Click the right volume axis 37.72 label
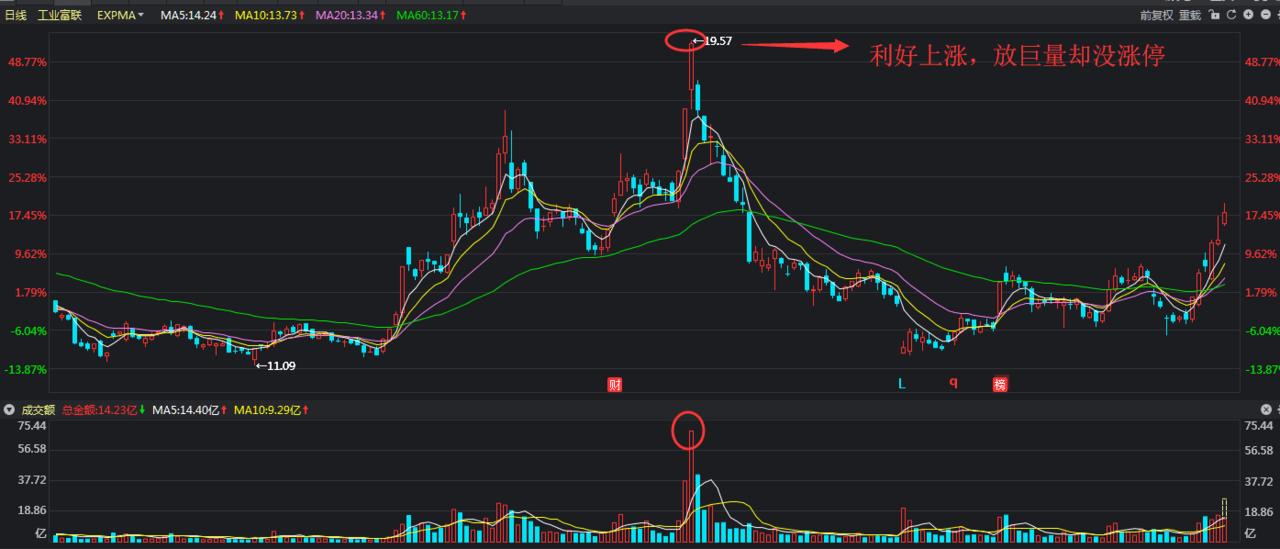 (1258, 481)
